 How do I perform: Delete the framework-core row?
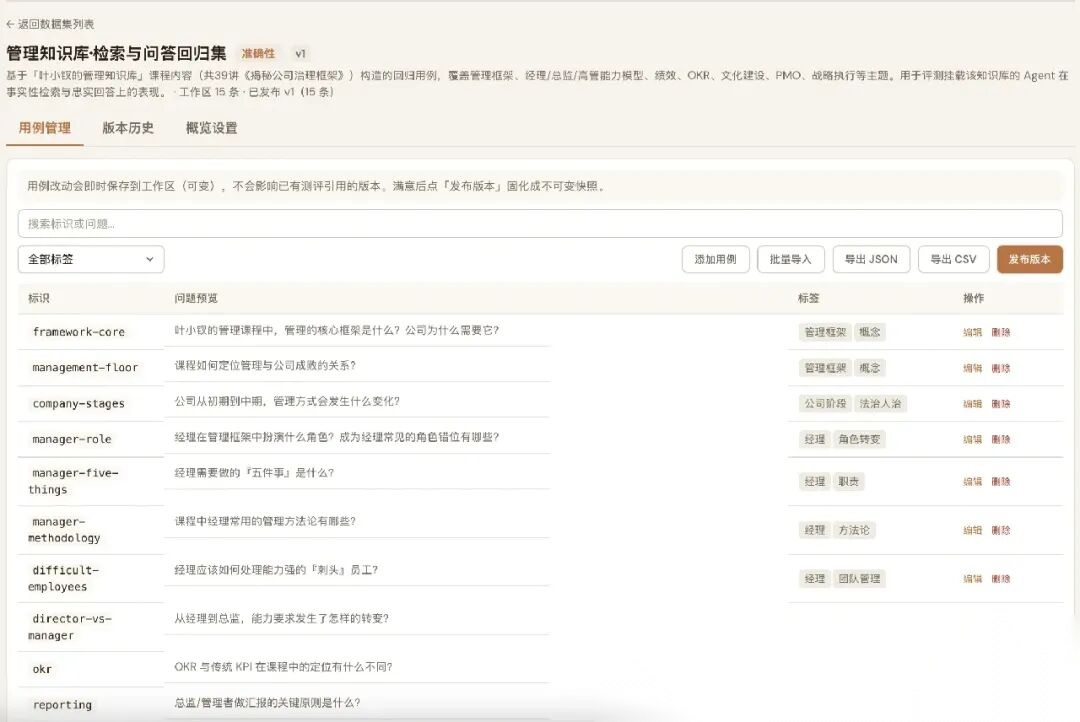1001,332
